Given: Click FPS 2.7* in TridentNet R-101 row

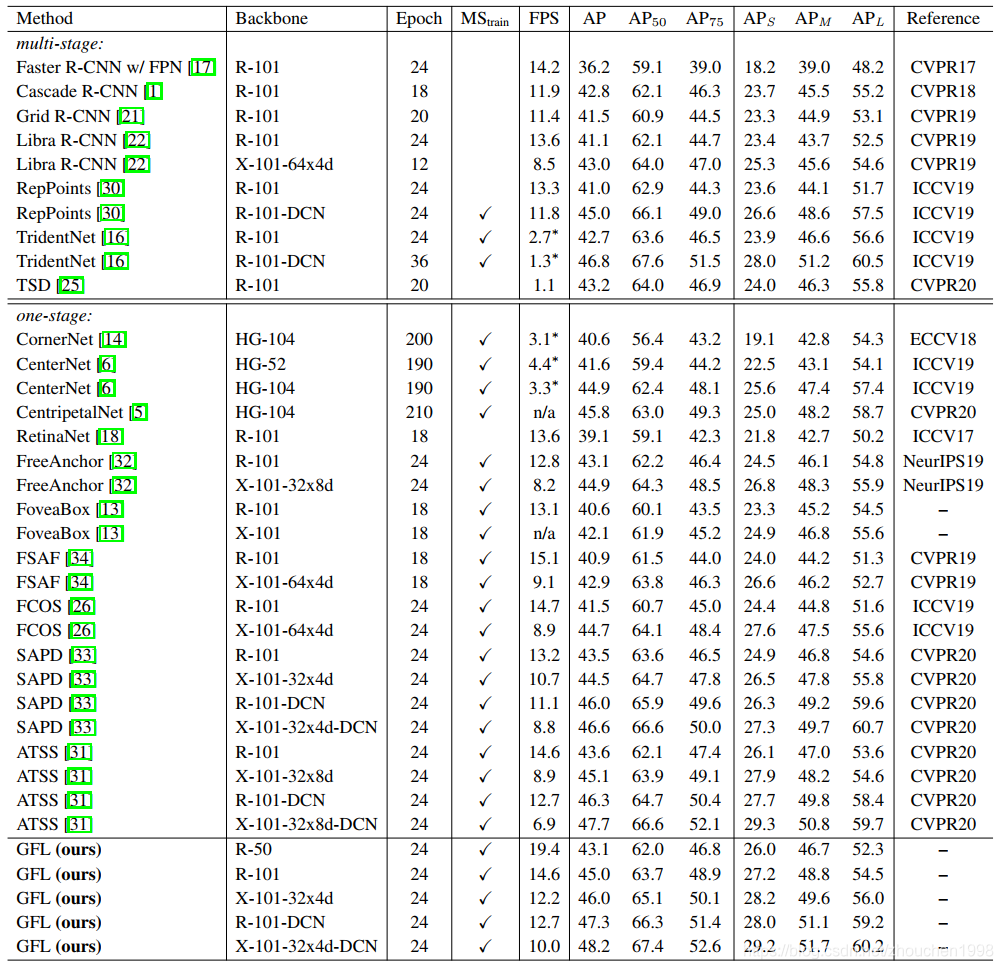Looking at the screenshot, I should click(x=543, y=237).
